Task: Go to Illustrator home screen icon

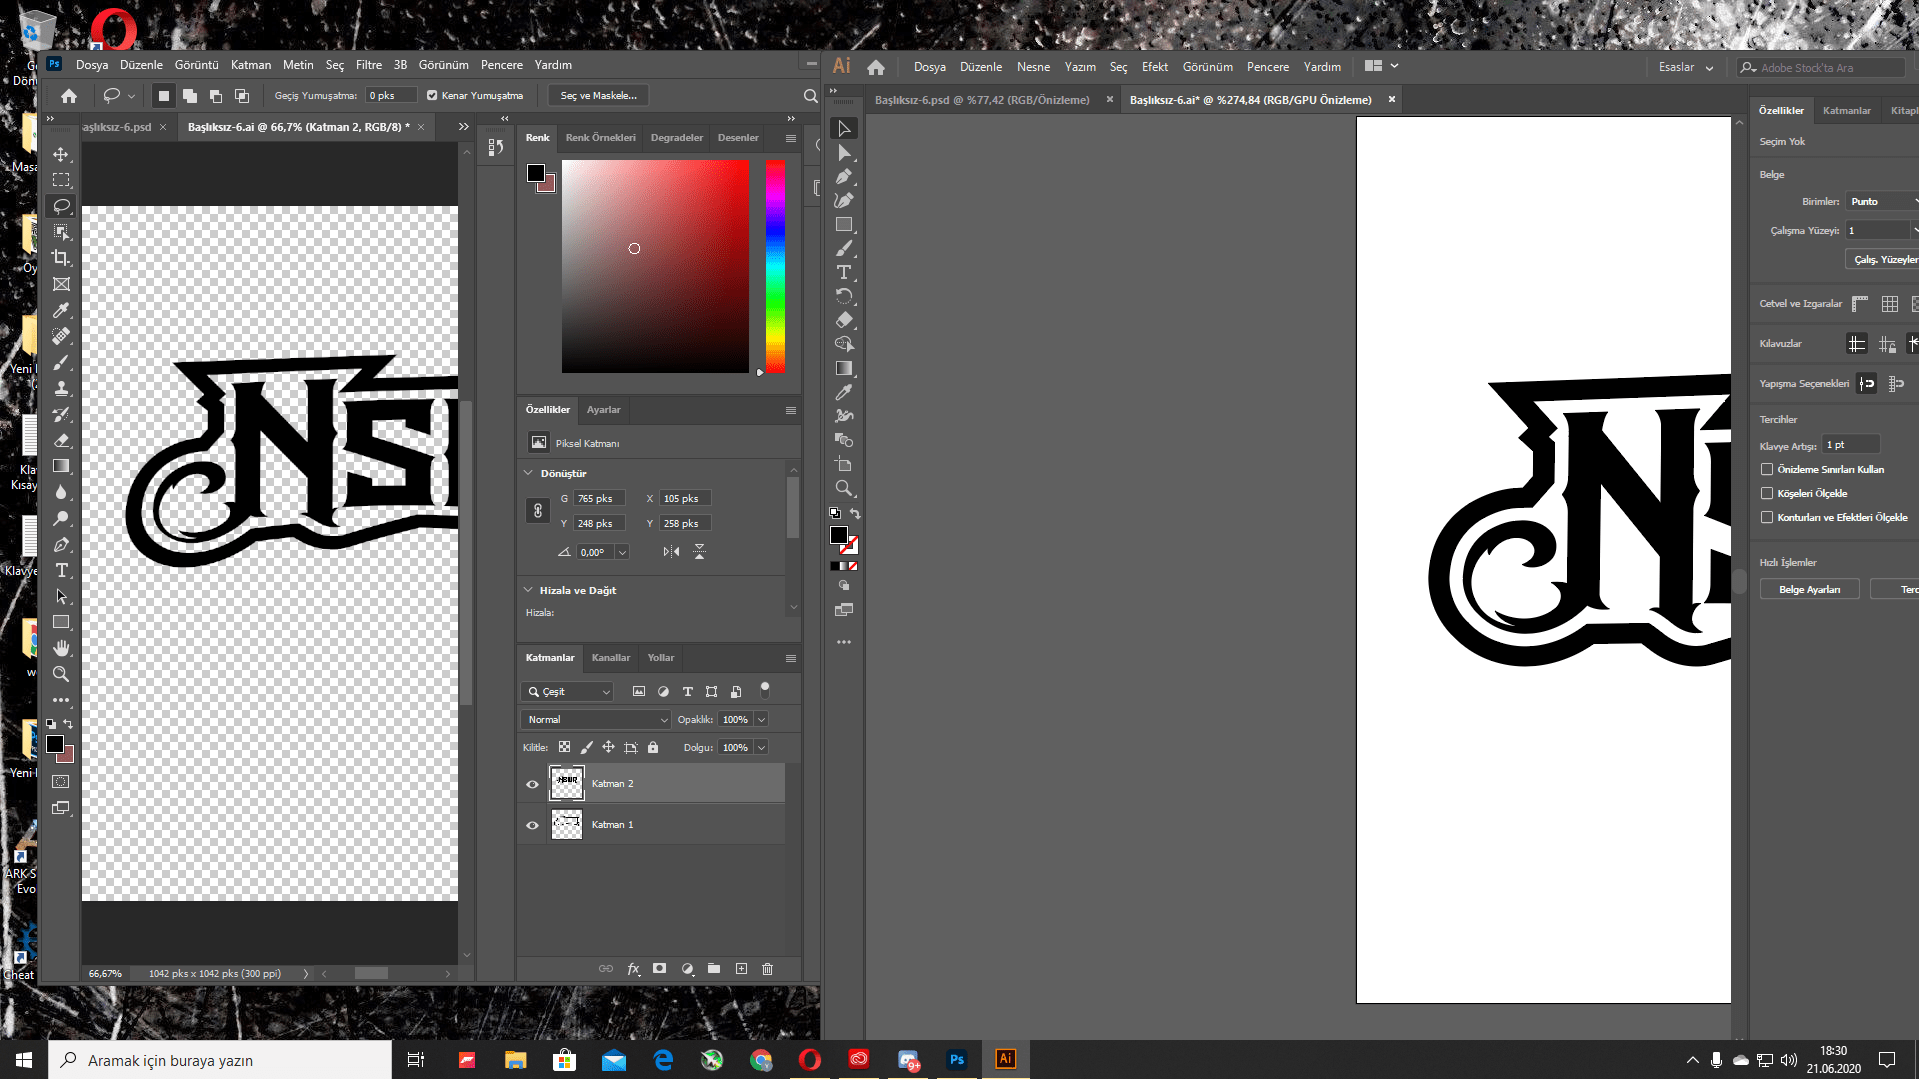Action: (876, 67)
